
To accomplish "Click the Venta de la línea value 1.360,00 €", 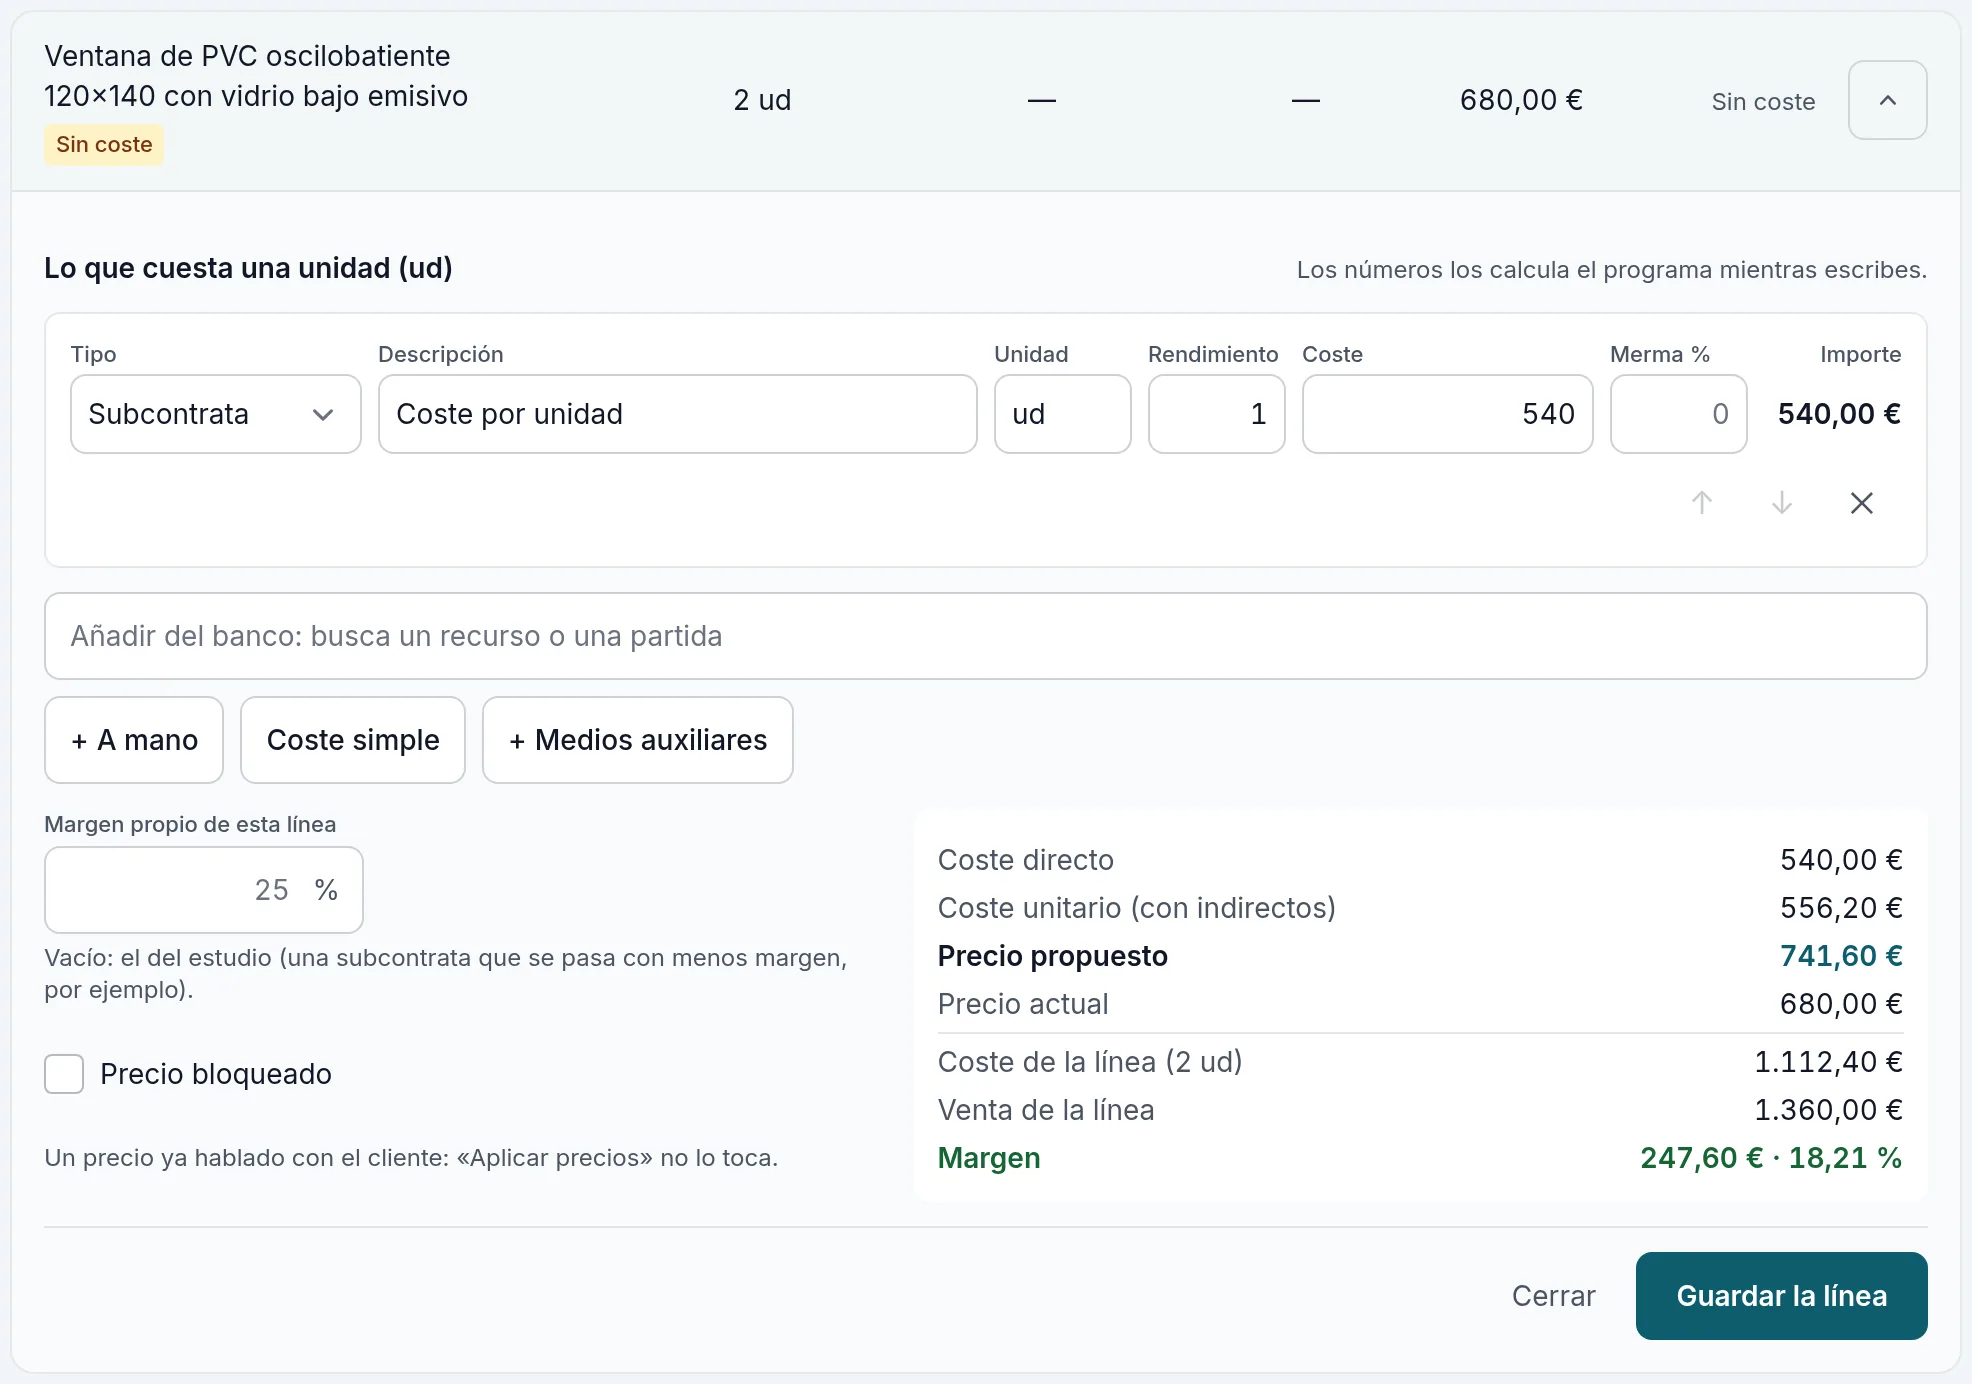I will (1829, 1110).
